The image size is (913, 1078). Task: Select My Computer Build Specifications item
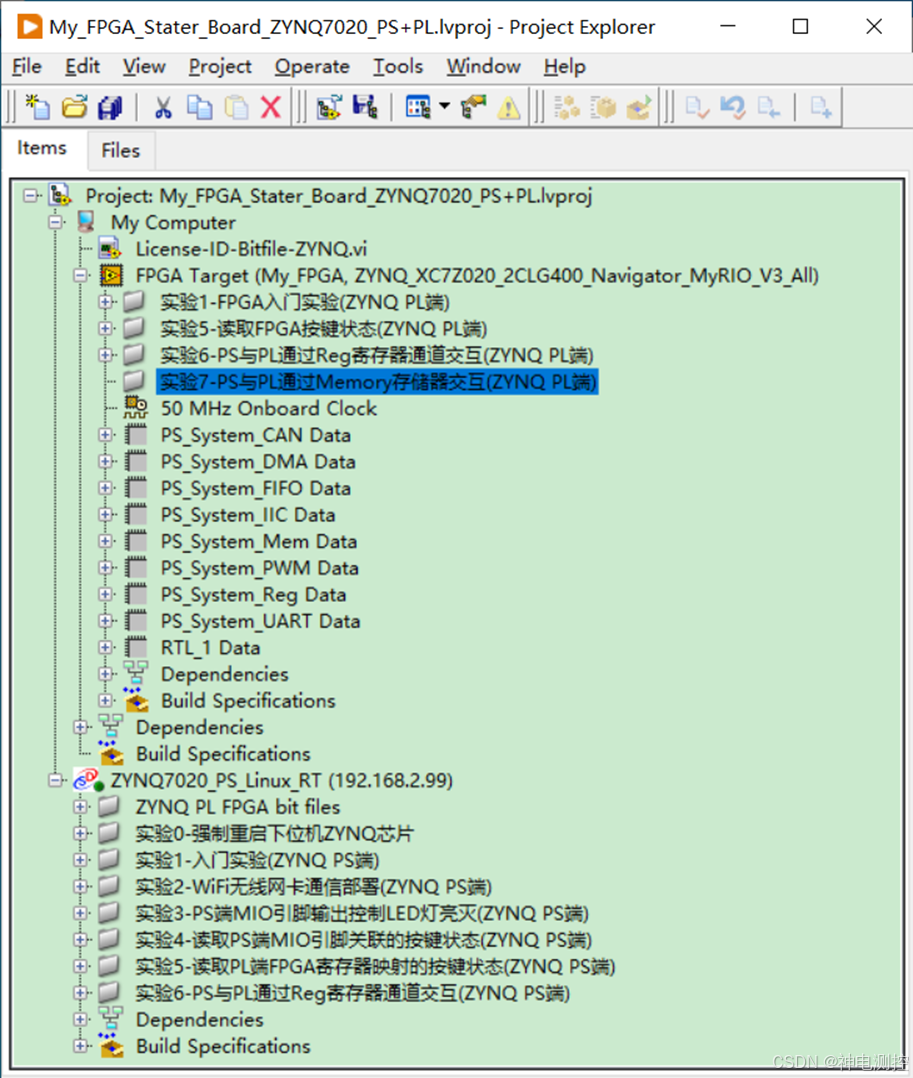pyautogui.click(x=223, y=754)
